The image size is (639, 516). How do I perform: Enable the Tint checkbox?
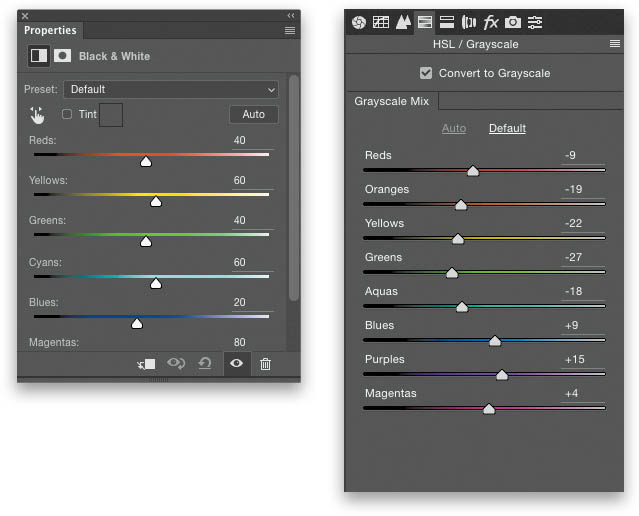tap(67, 114)
